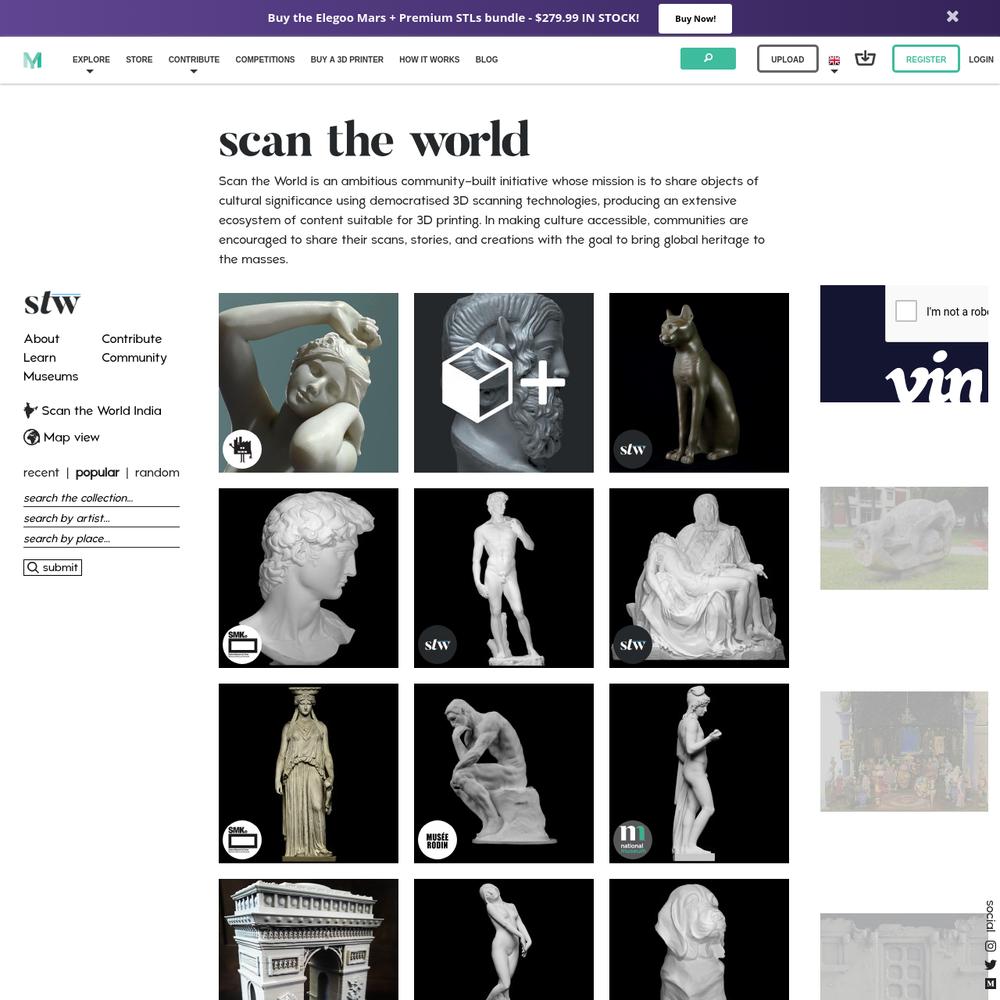Tick the I'm not a robot checkbox
The width and height of the screenshot is (1000, 1000).
click(x=906, y=311)
